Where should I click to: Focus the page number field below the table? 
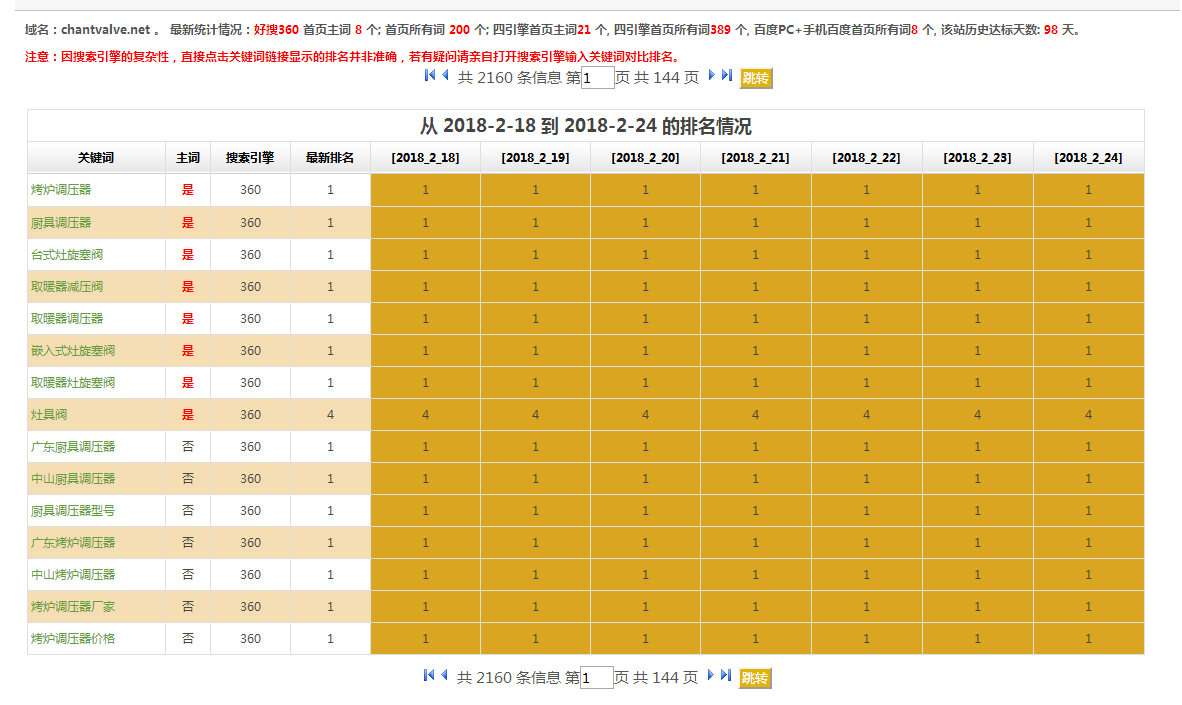[x=597, y=678]
